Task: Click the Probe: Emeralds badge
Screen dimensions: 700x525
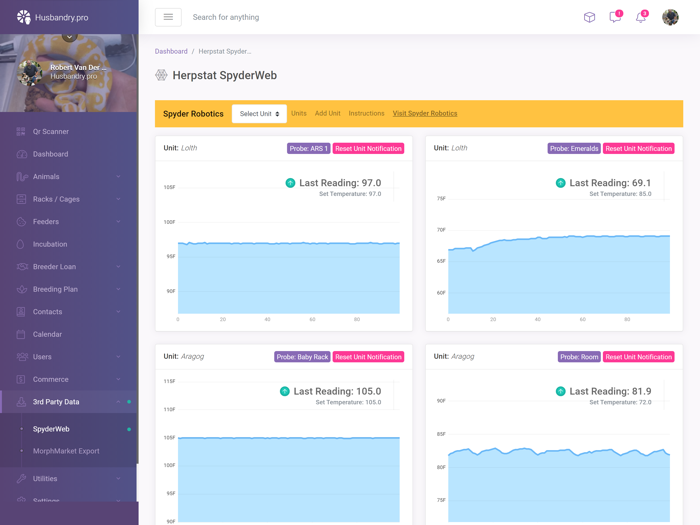Action: point(574,149)
